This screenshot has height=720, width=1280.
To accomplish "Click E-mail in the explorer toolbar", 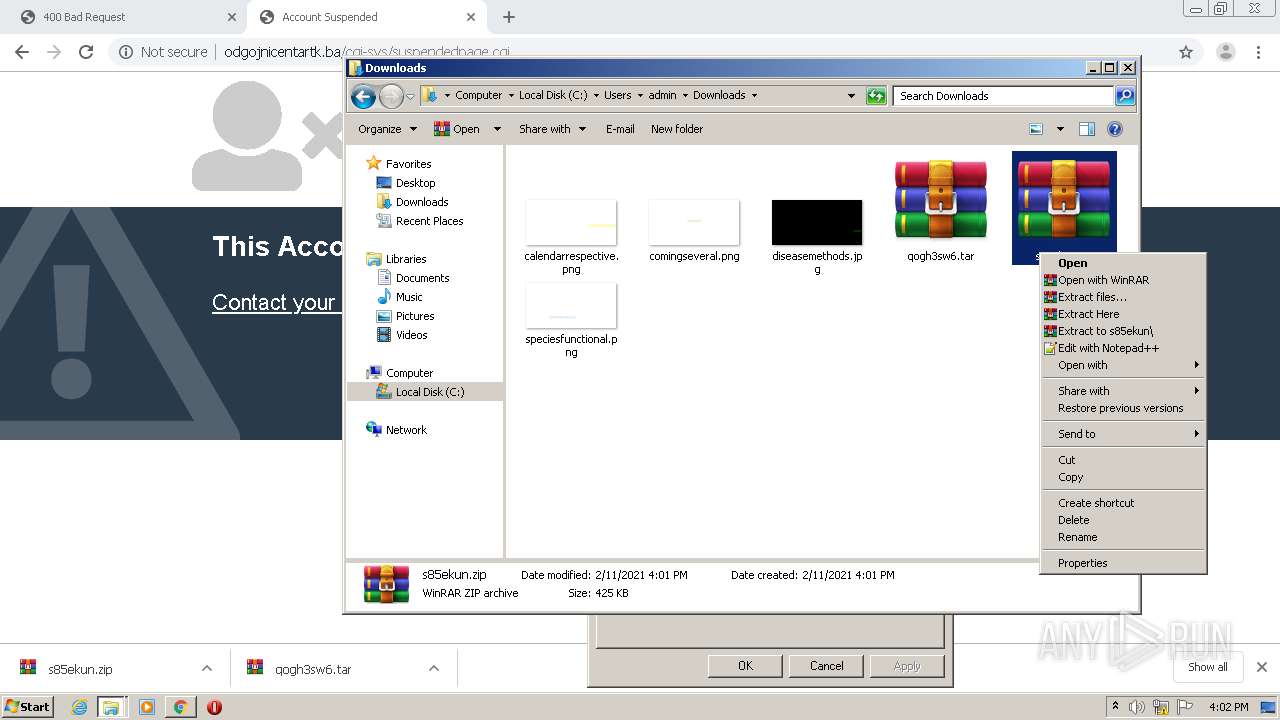I will tap(620, 129).
